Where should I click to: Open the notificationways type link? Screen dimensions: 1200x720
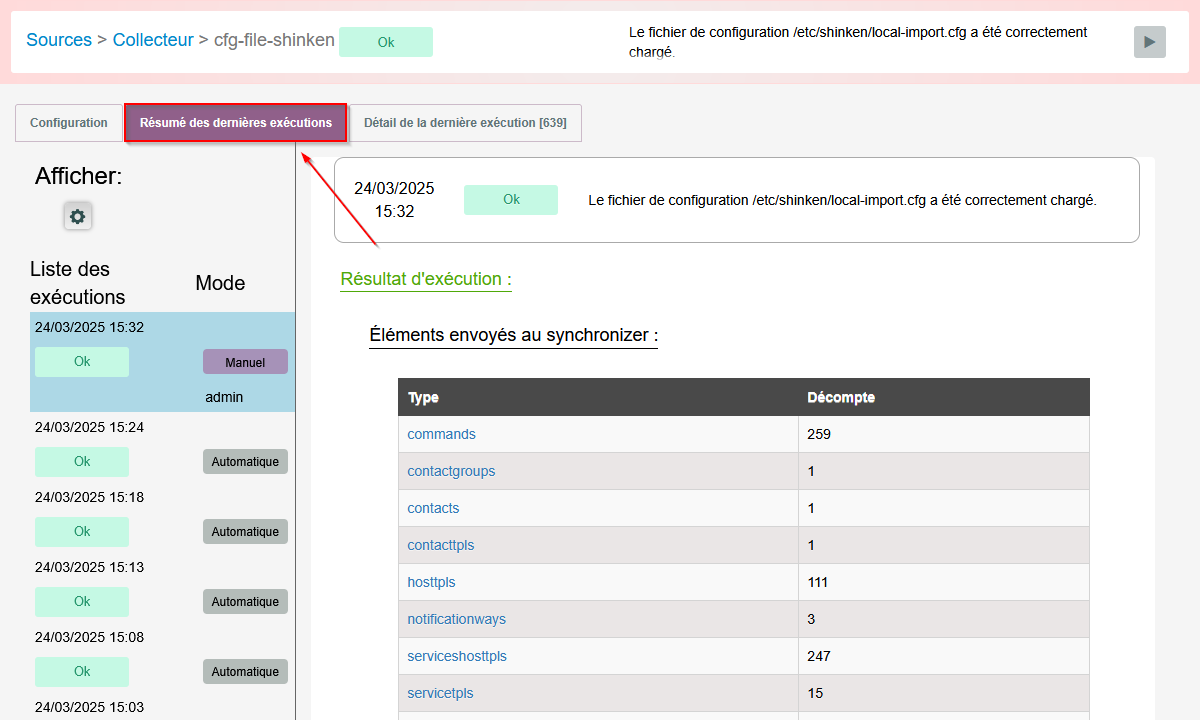456,619
